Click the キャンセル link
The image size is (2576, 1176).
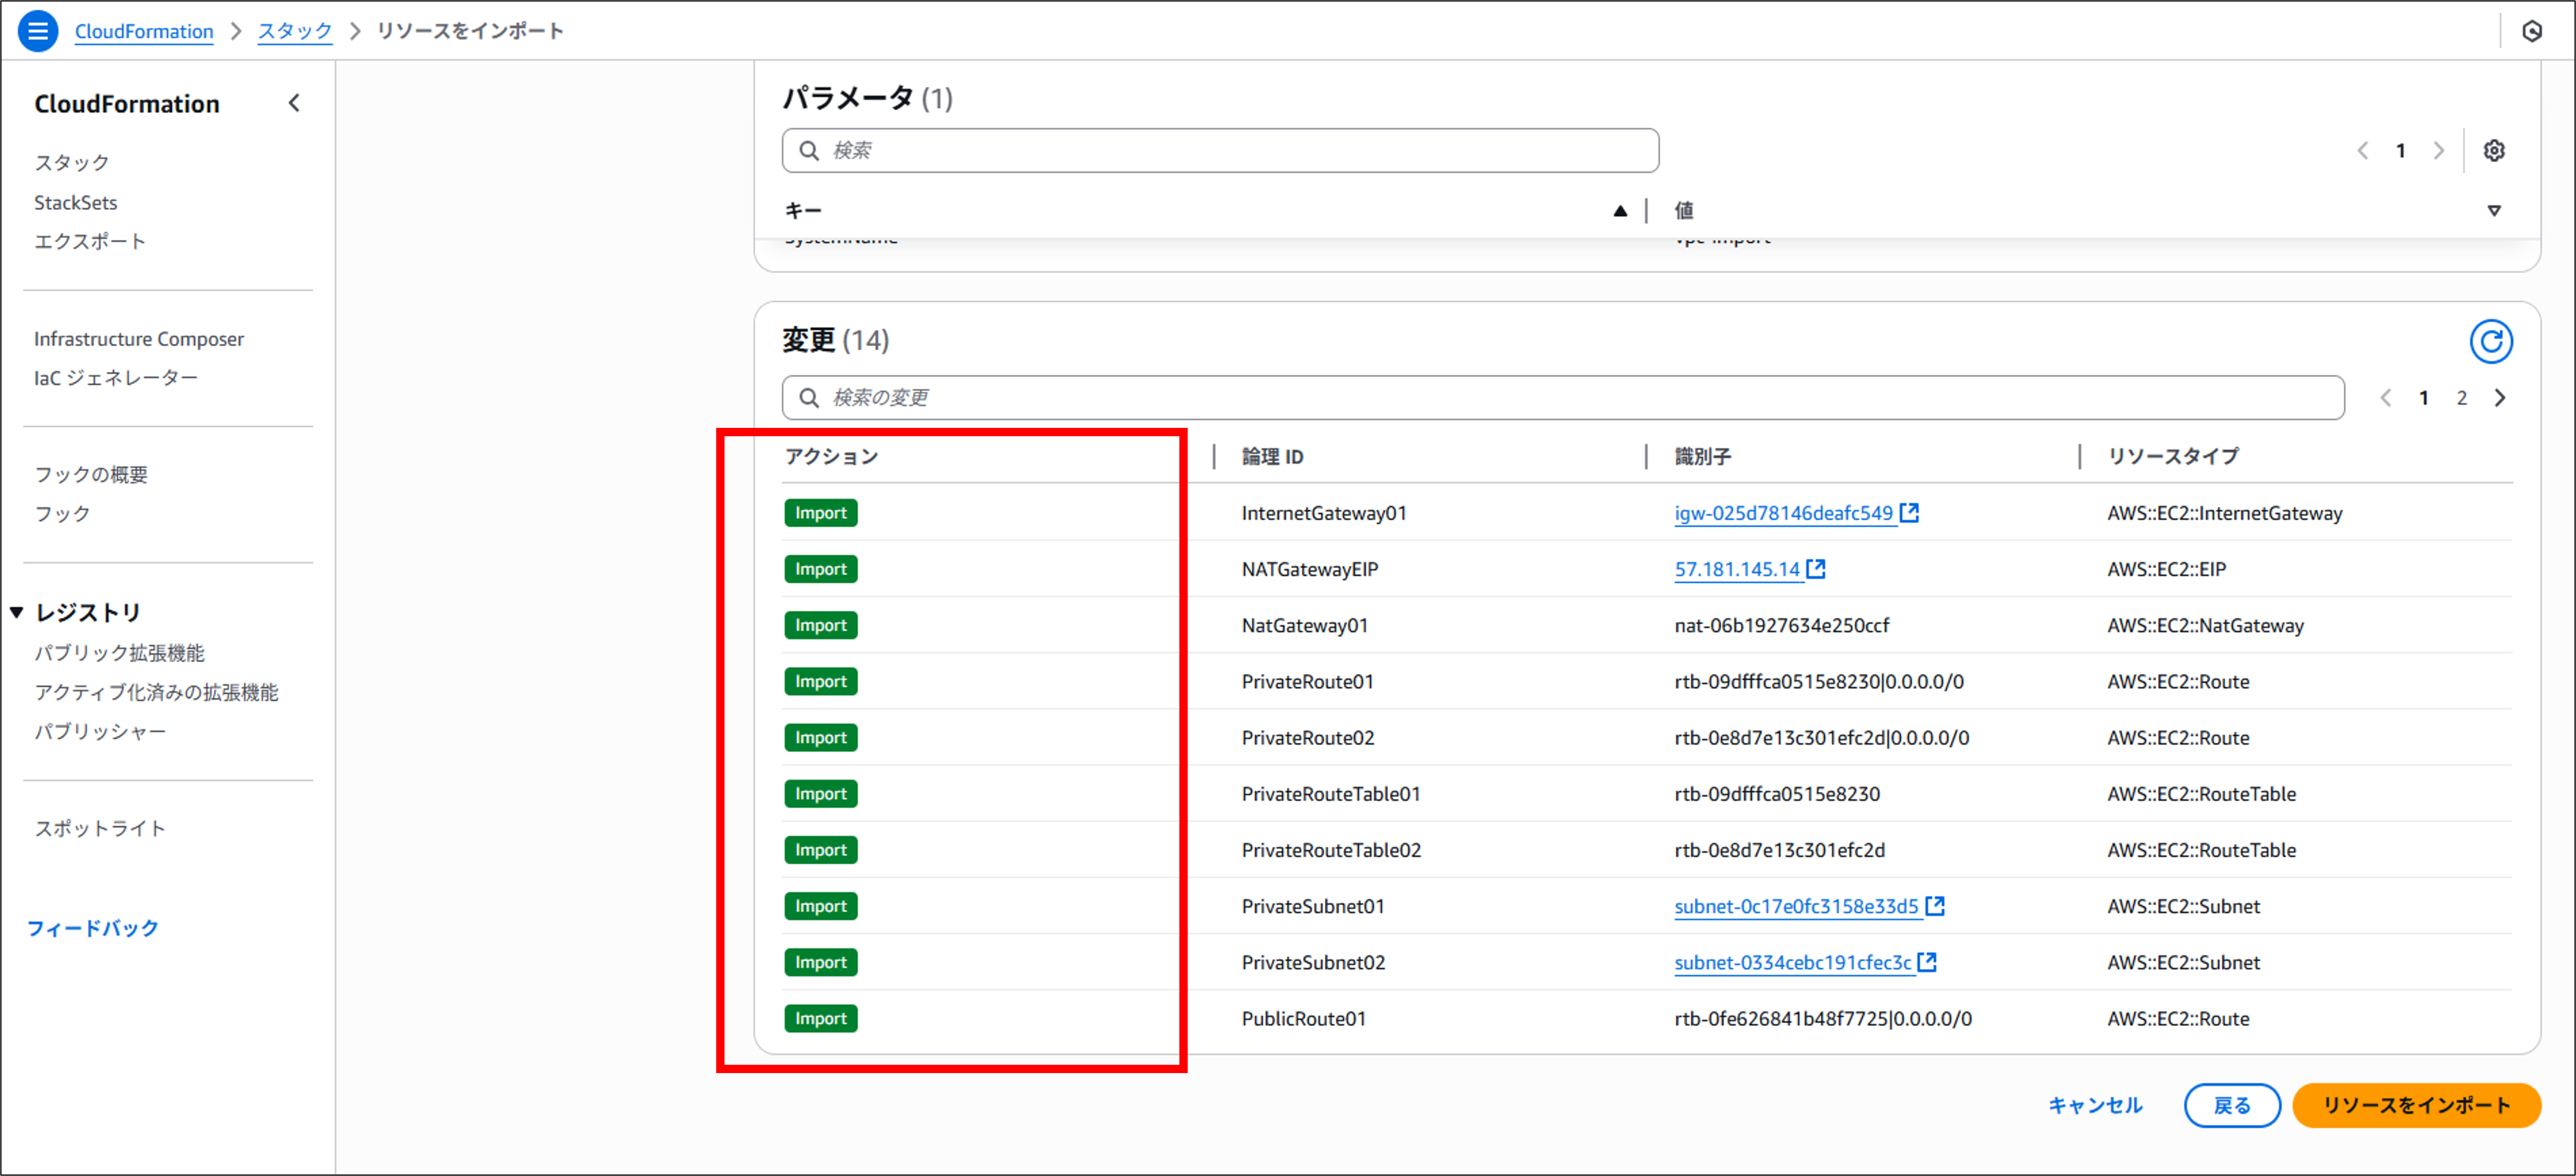point(2095,1105)
